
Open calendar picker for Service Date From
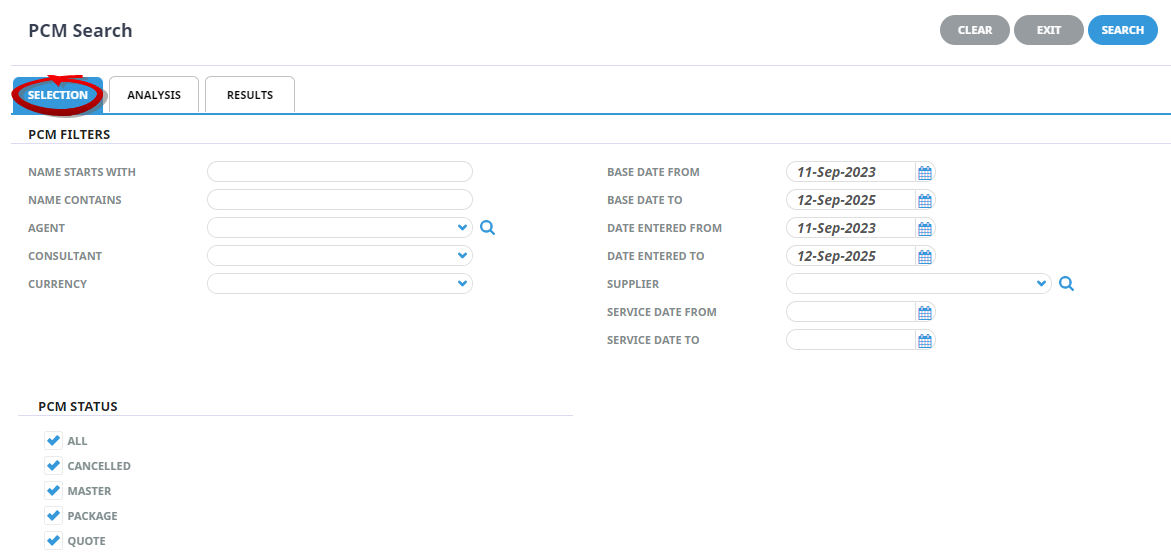pos(925,312)
